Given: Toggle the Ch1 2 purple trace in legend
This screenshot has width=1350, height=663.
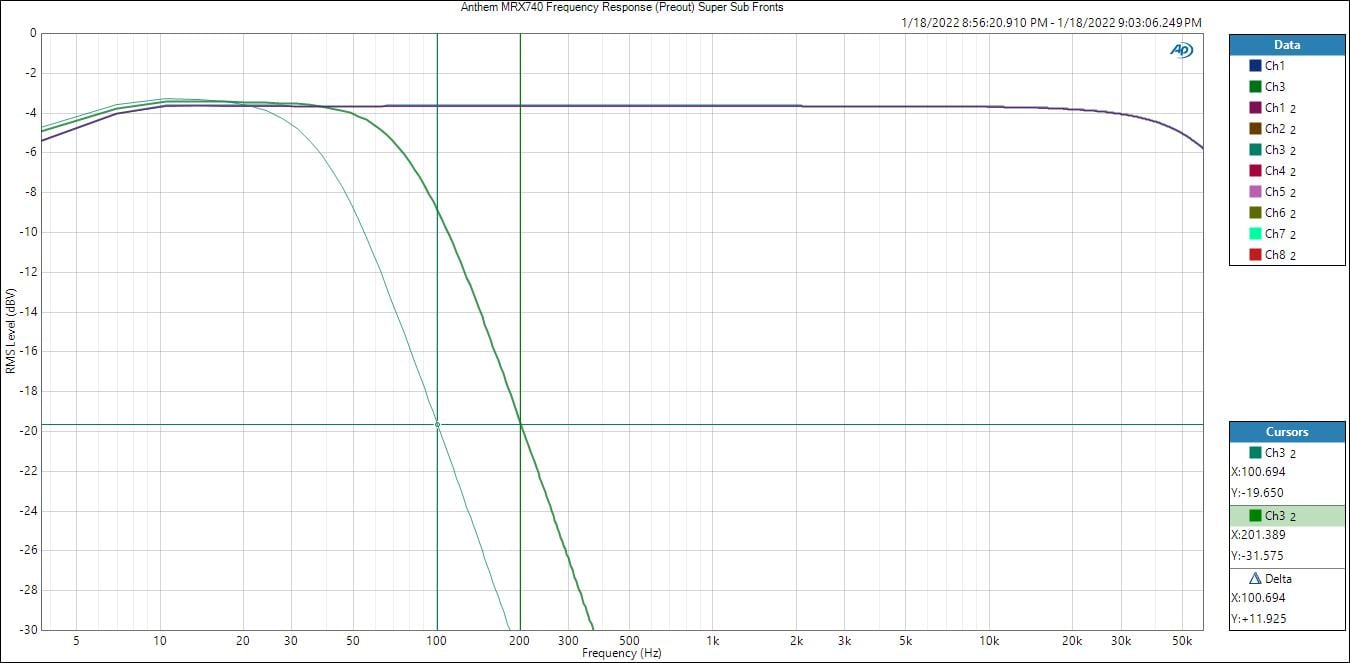Looking at the screenshot, I should (1255, 108).
